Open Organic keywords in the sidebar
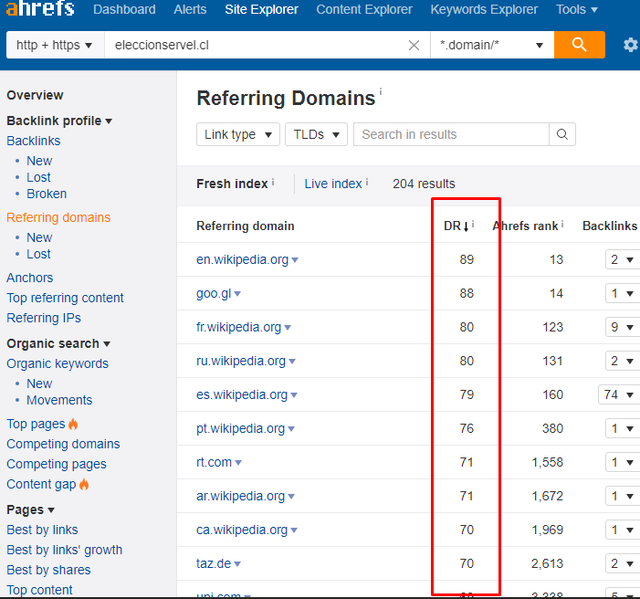This screenshot has height=599, width=640. point(58,364)
